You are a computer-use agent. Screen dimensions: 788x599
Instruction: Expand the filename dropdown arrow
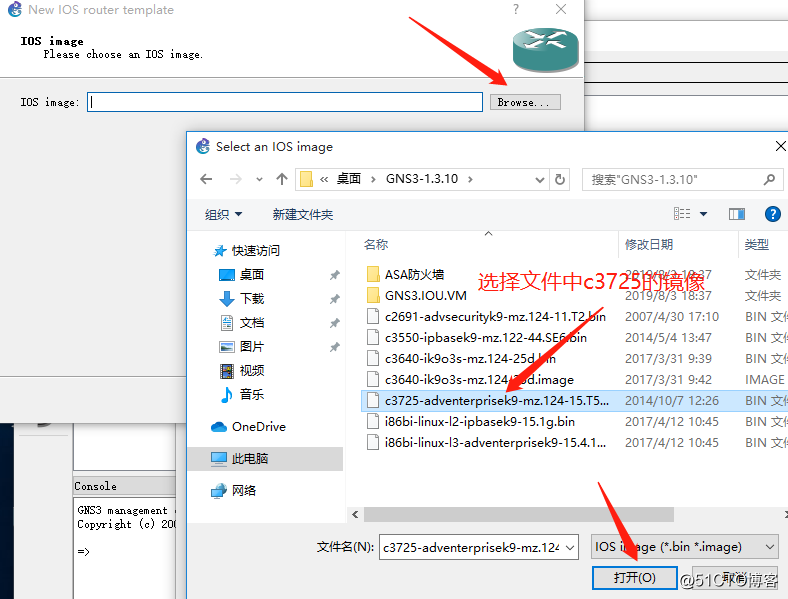coord(570,547)
